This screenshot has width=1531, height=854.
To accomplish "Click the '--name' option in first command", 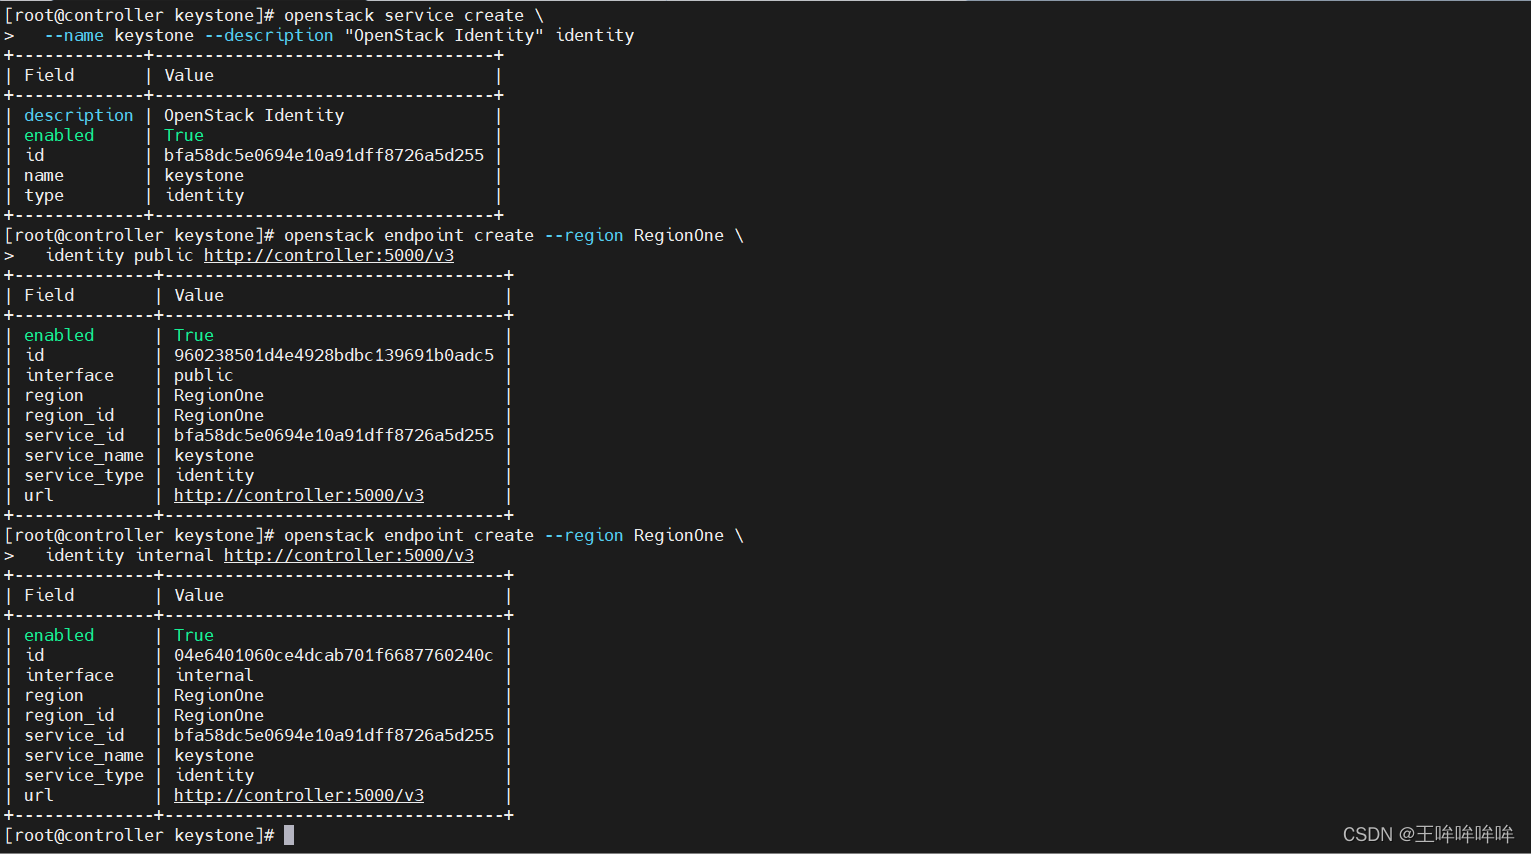I will (x=74, y=35).
